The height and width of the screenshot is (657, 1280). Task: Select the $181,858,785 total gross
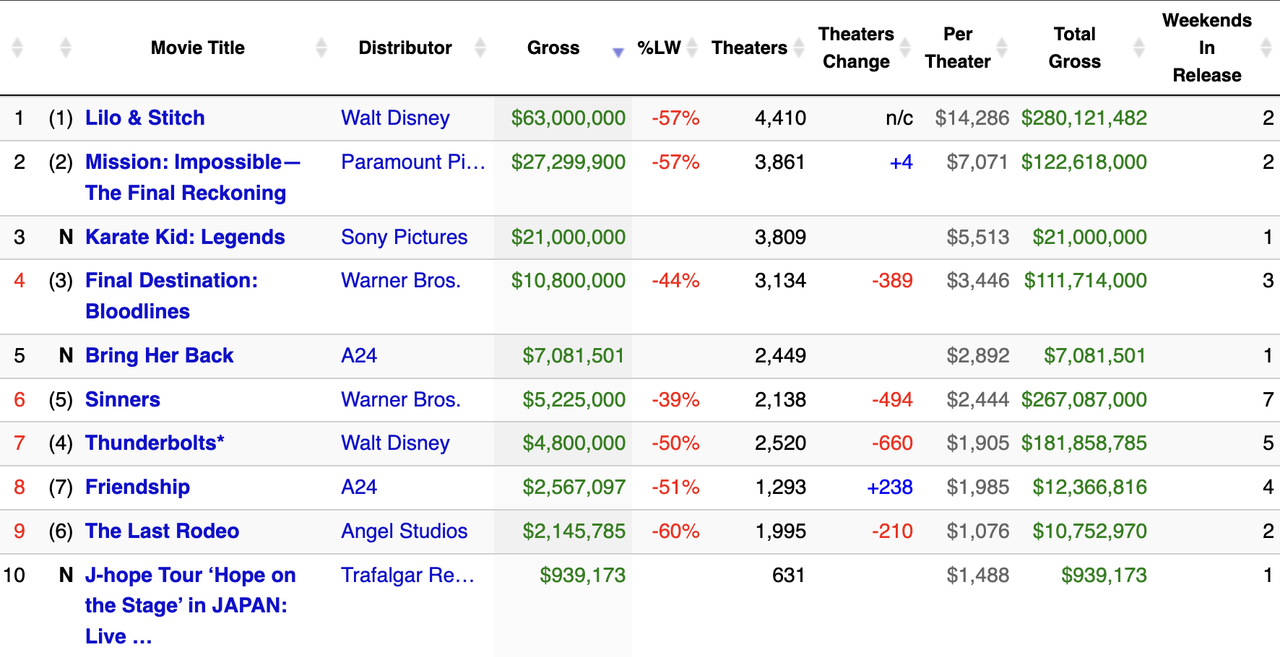(1084, 443)
